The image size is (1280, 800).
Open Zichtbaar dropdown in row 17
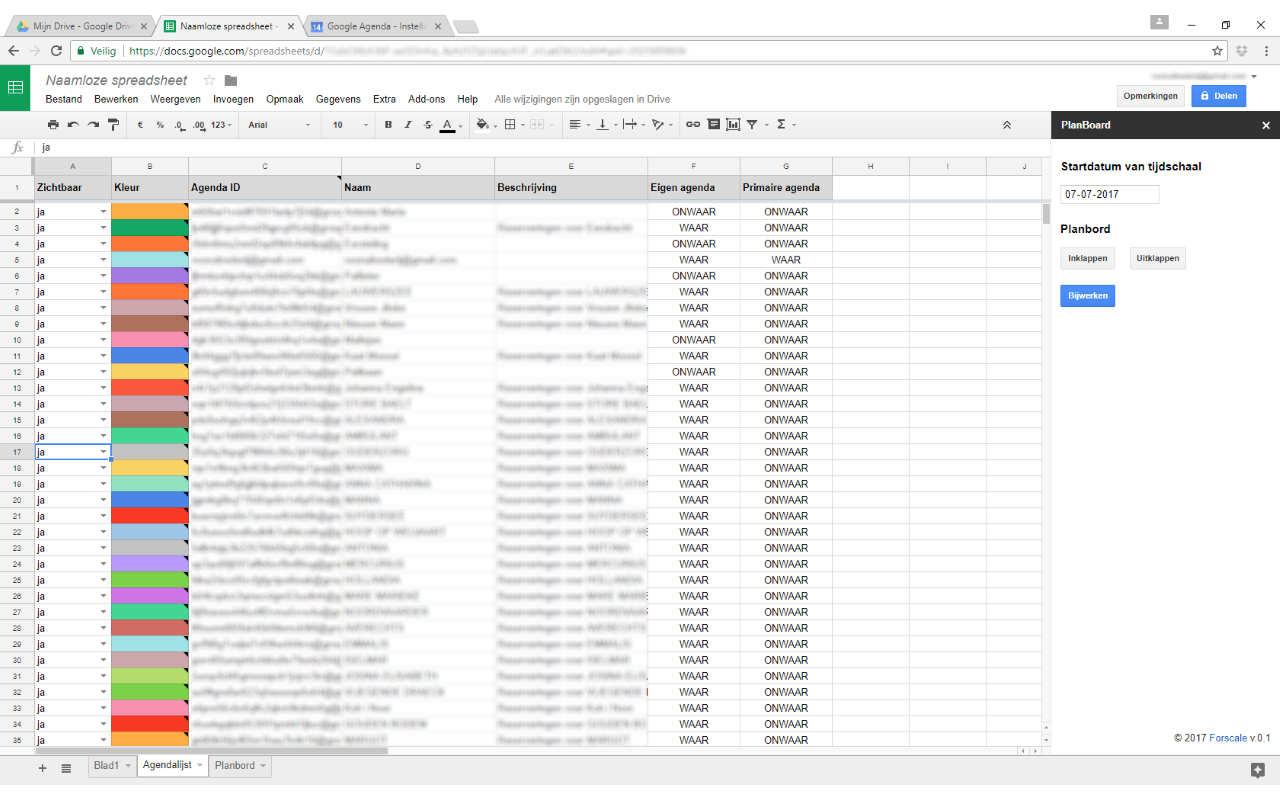[103, 452]
